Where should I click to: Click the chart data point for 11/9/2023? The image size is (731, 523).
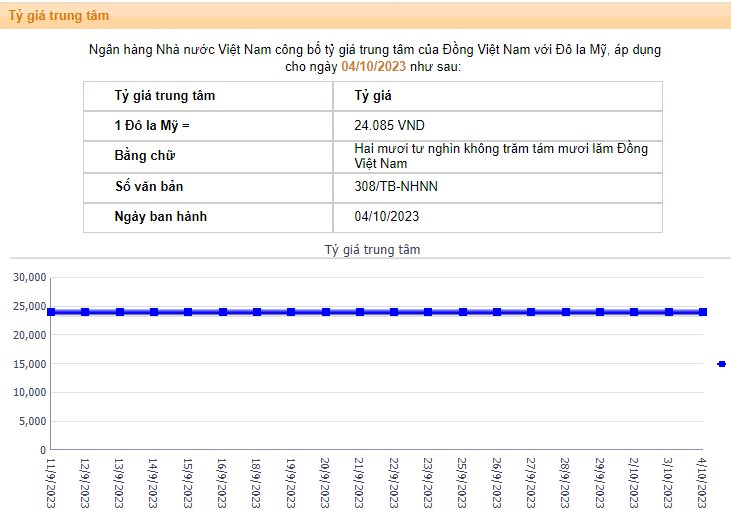(x=51, y=312)
